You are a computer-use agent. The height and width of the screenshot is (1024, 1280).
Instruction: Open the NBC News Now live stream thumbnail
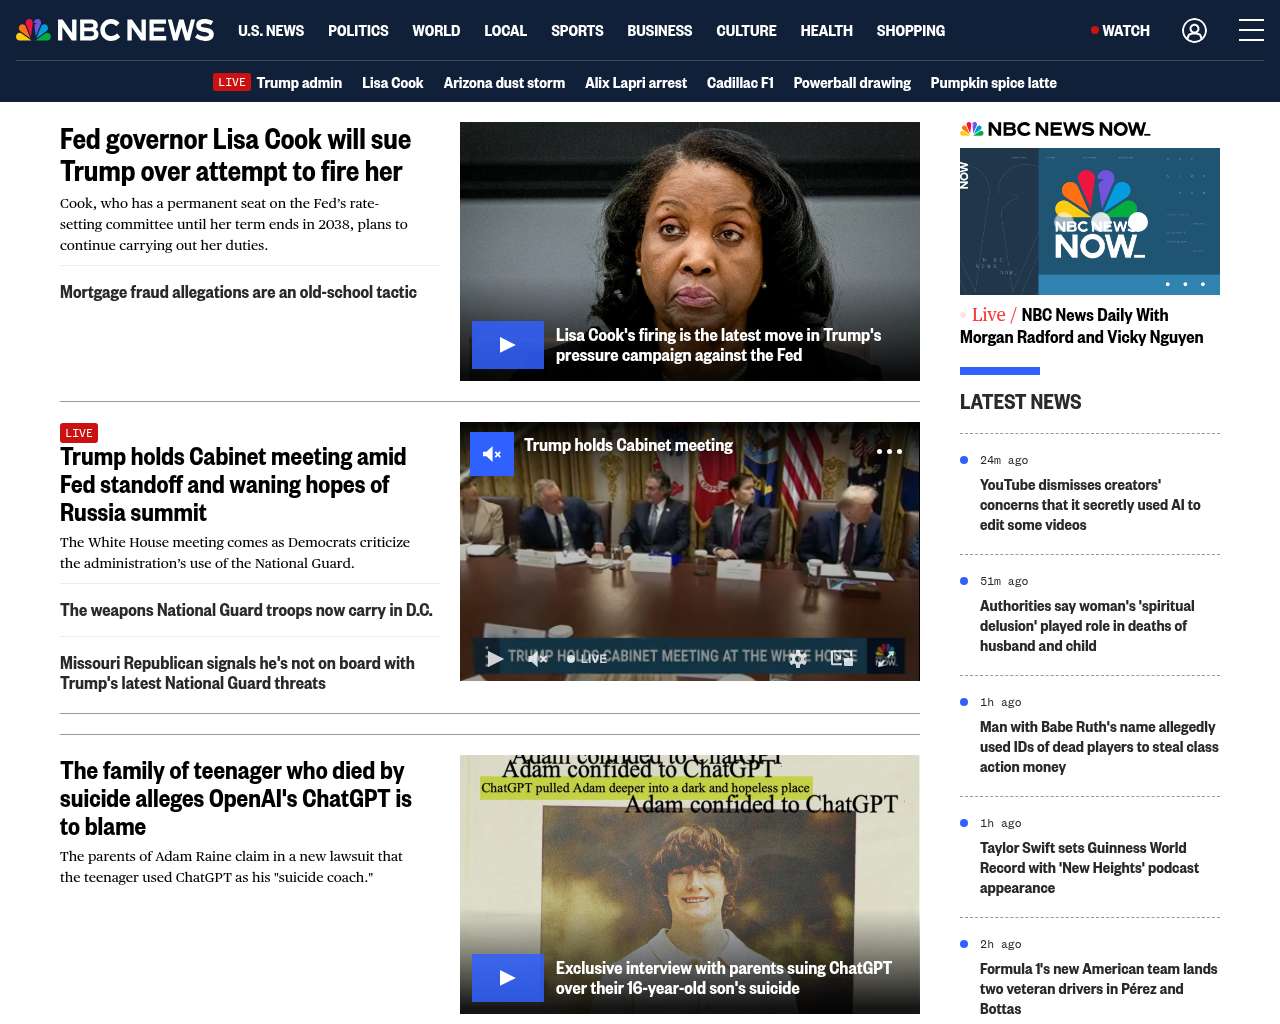point(1090,221)
